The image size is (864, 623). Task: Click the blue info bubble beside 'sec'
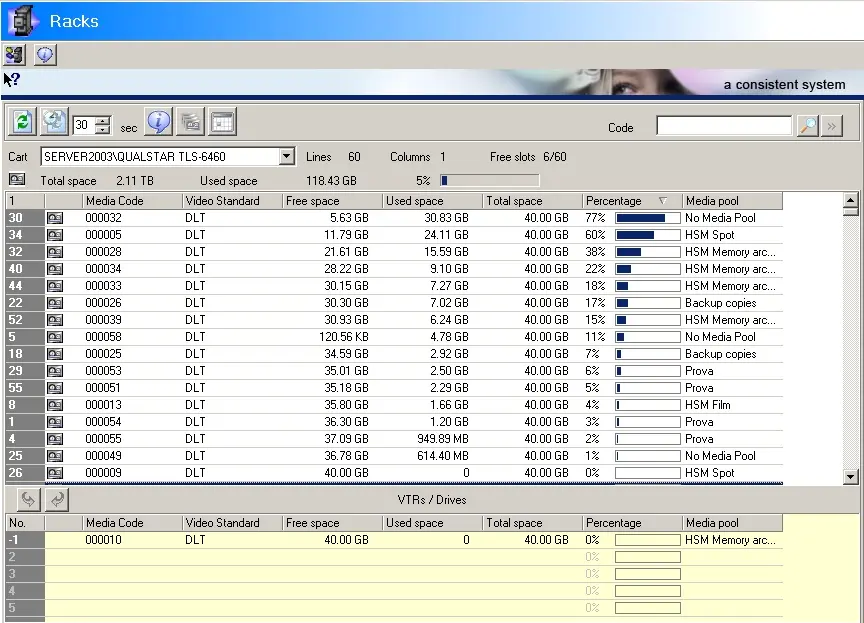point(158,122)
